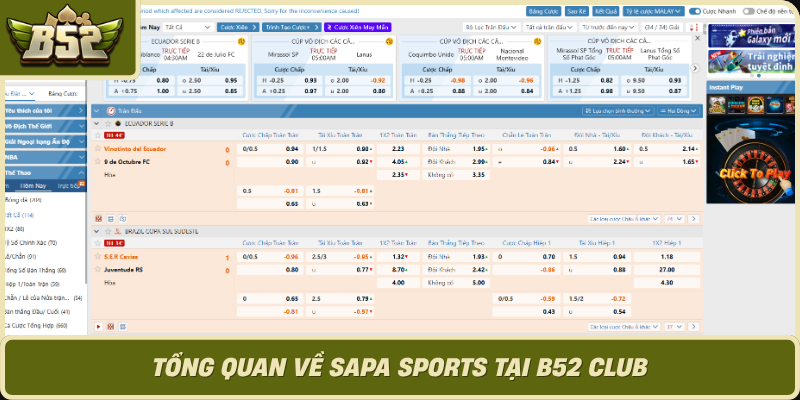This screenshot has width=800, height=400.
Task: Open the Hai Dòng layout dropdown
Action: (x=679, y=111)
